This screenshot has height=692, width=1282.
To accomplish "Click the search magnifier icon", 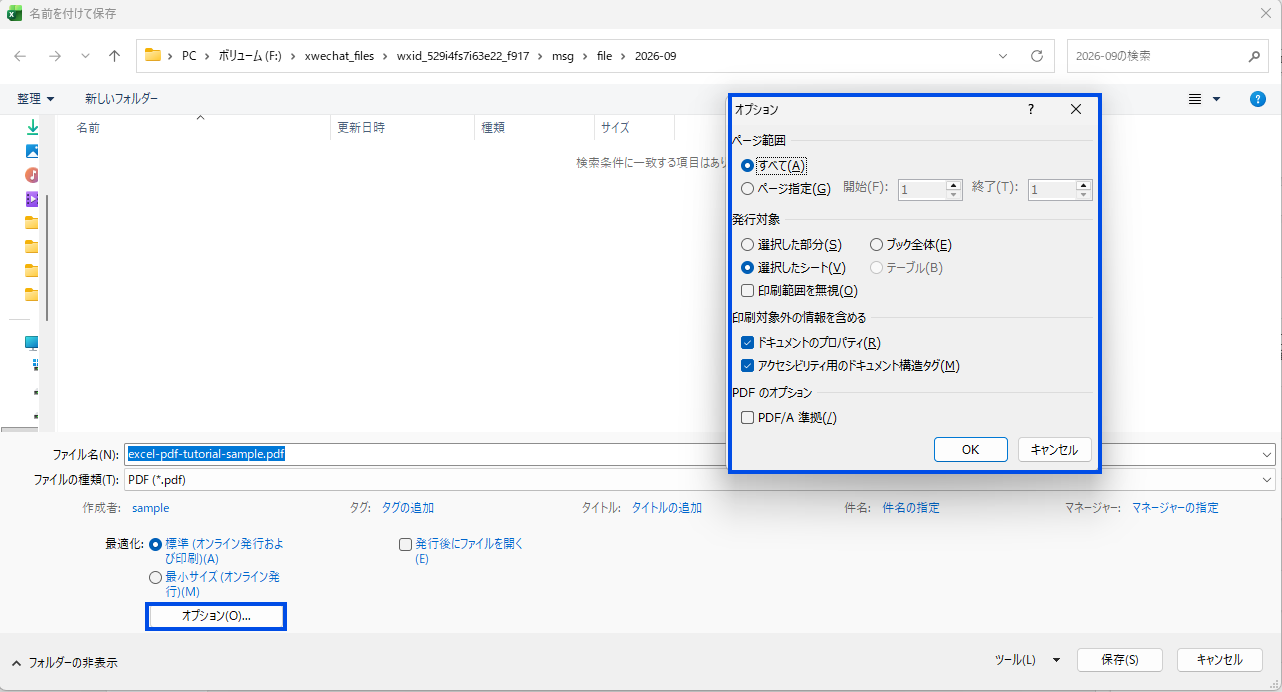I will (1254, 56).
